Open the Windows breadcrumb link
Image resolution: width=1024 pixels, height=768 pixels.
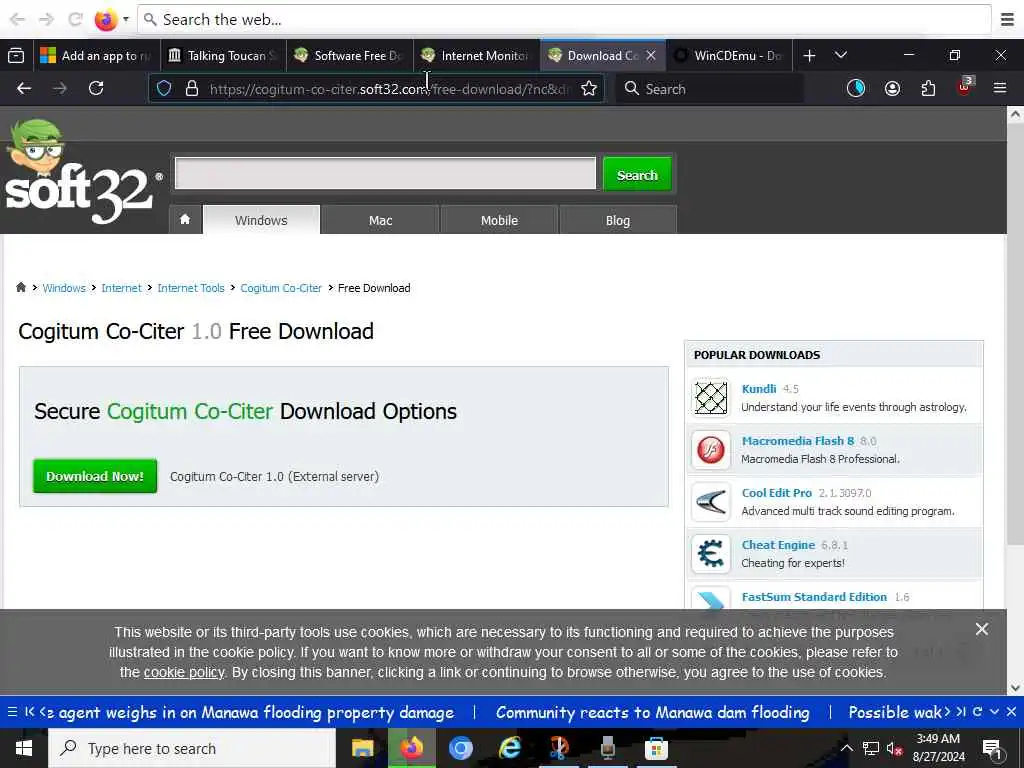[64, 288]
